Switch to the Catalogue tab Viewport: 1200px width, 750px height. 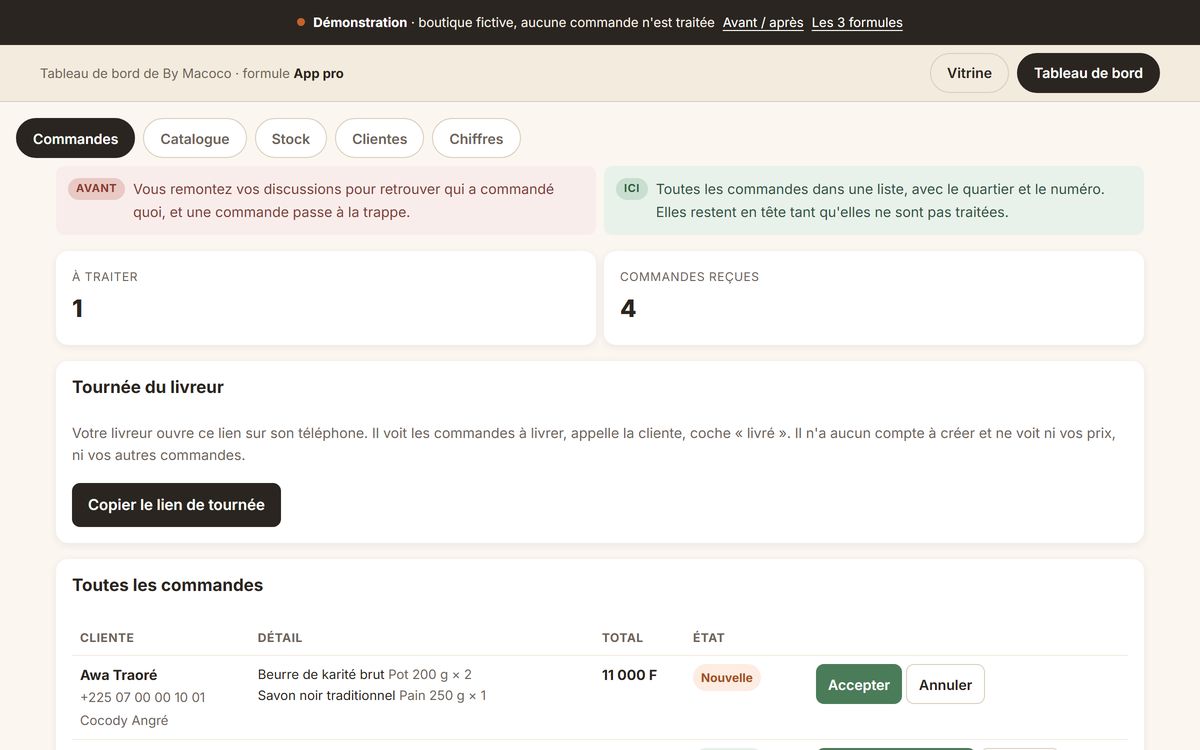click(195, 139)
